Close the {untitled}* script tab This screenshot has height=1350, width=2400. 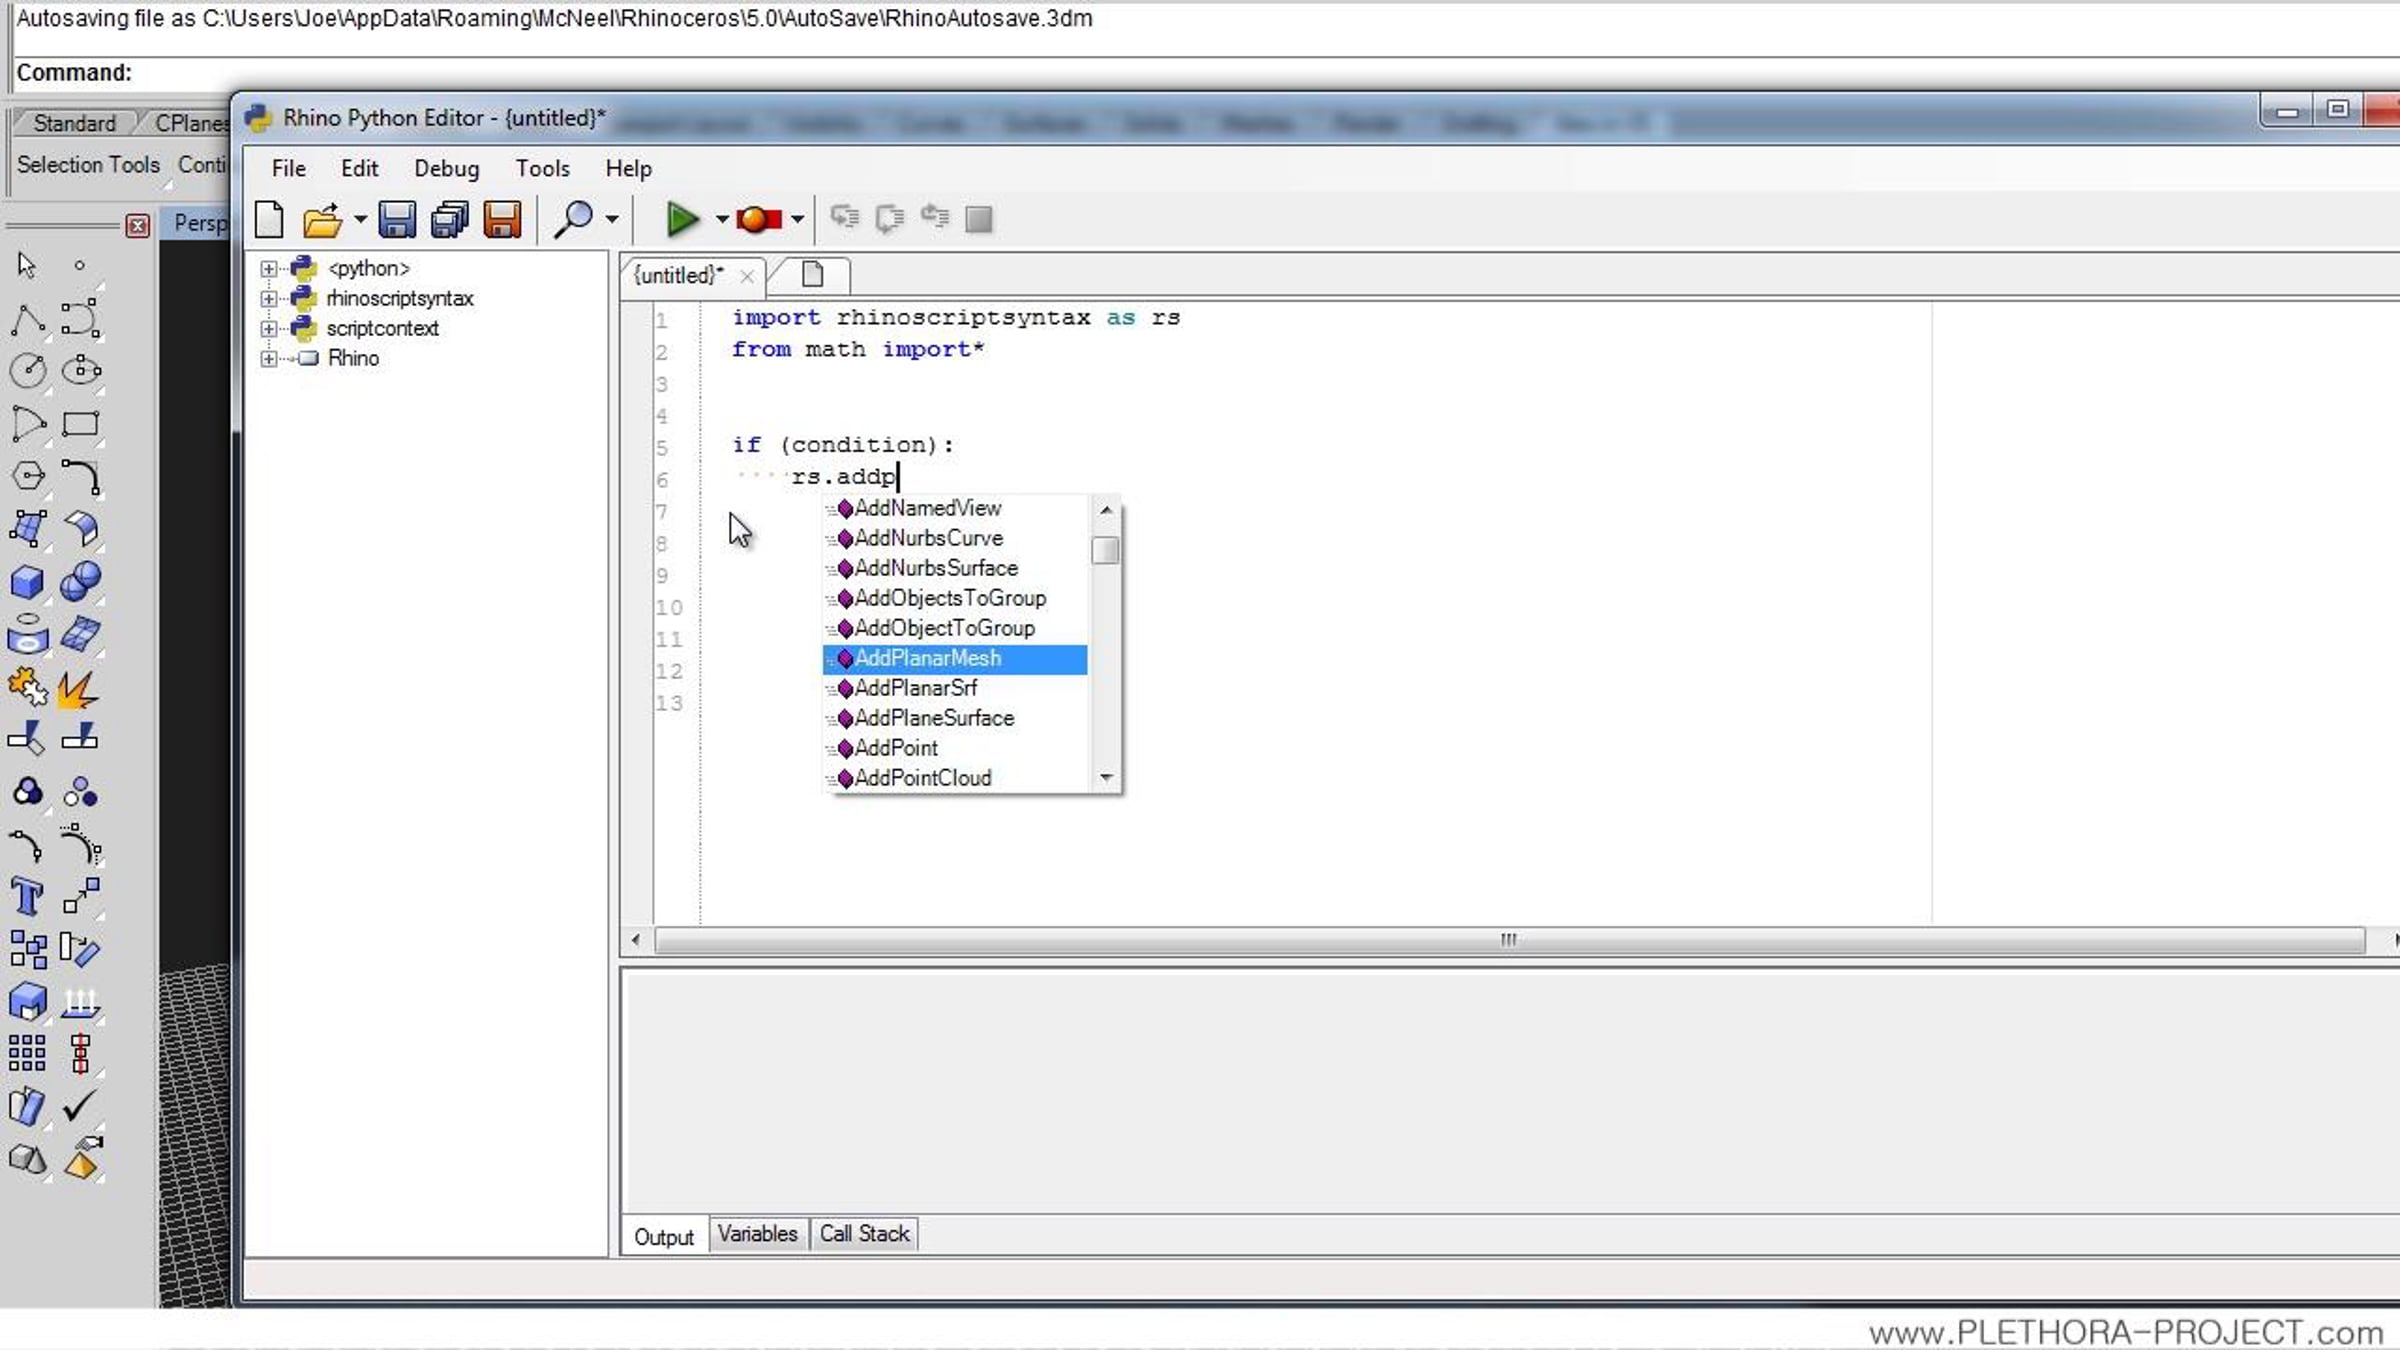point(746,276)
